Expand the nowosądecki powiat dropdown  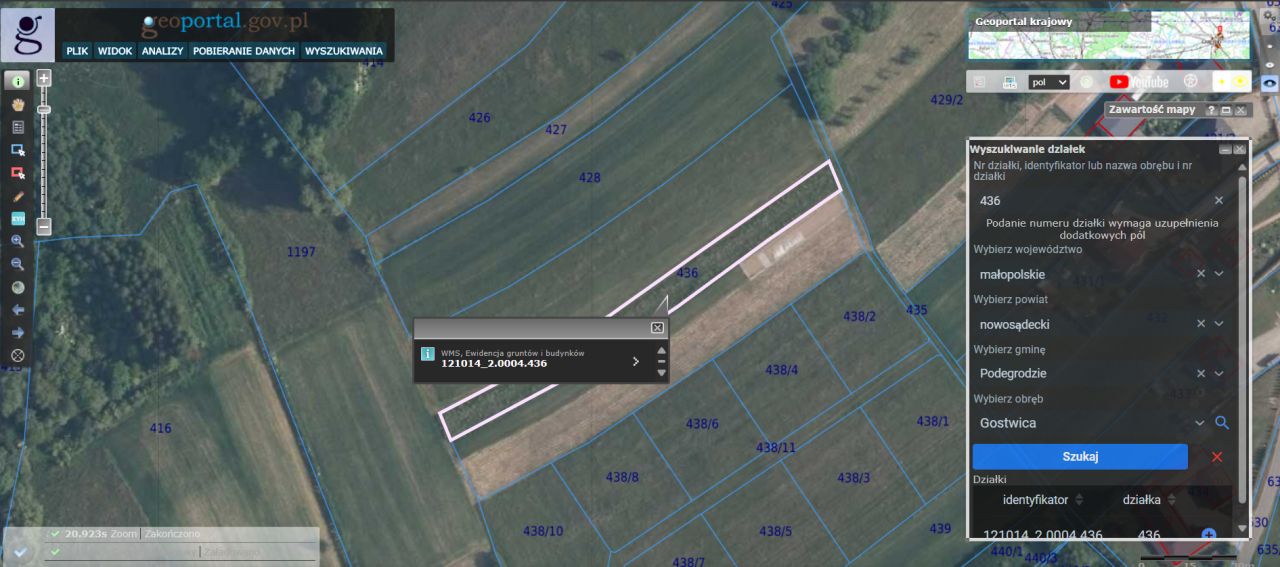[x=1219, y=323]
